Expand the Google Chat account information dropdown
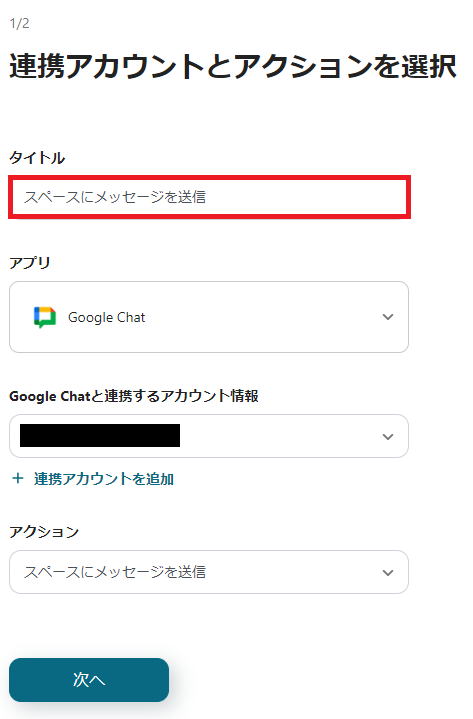This screenshot has width=473, height=719. 209,436
